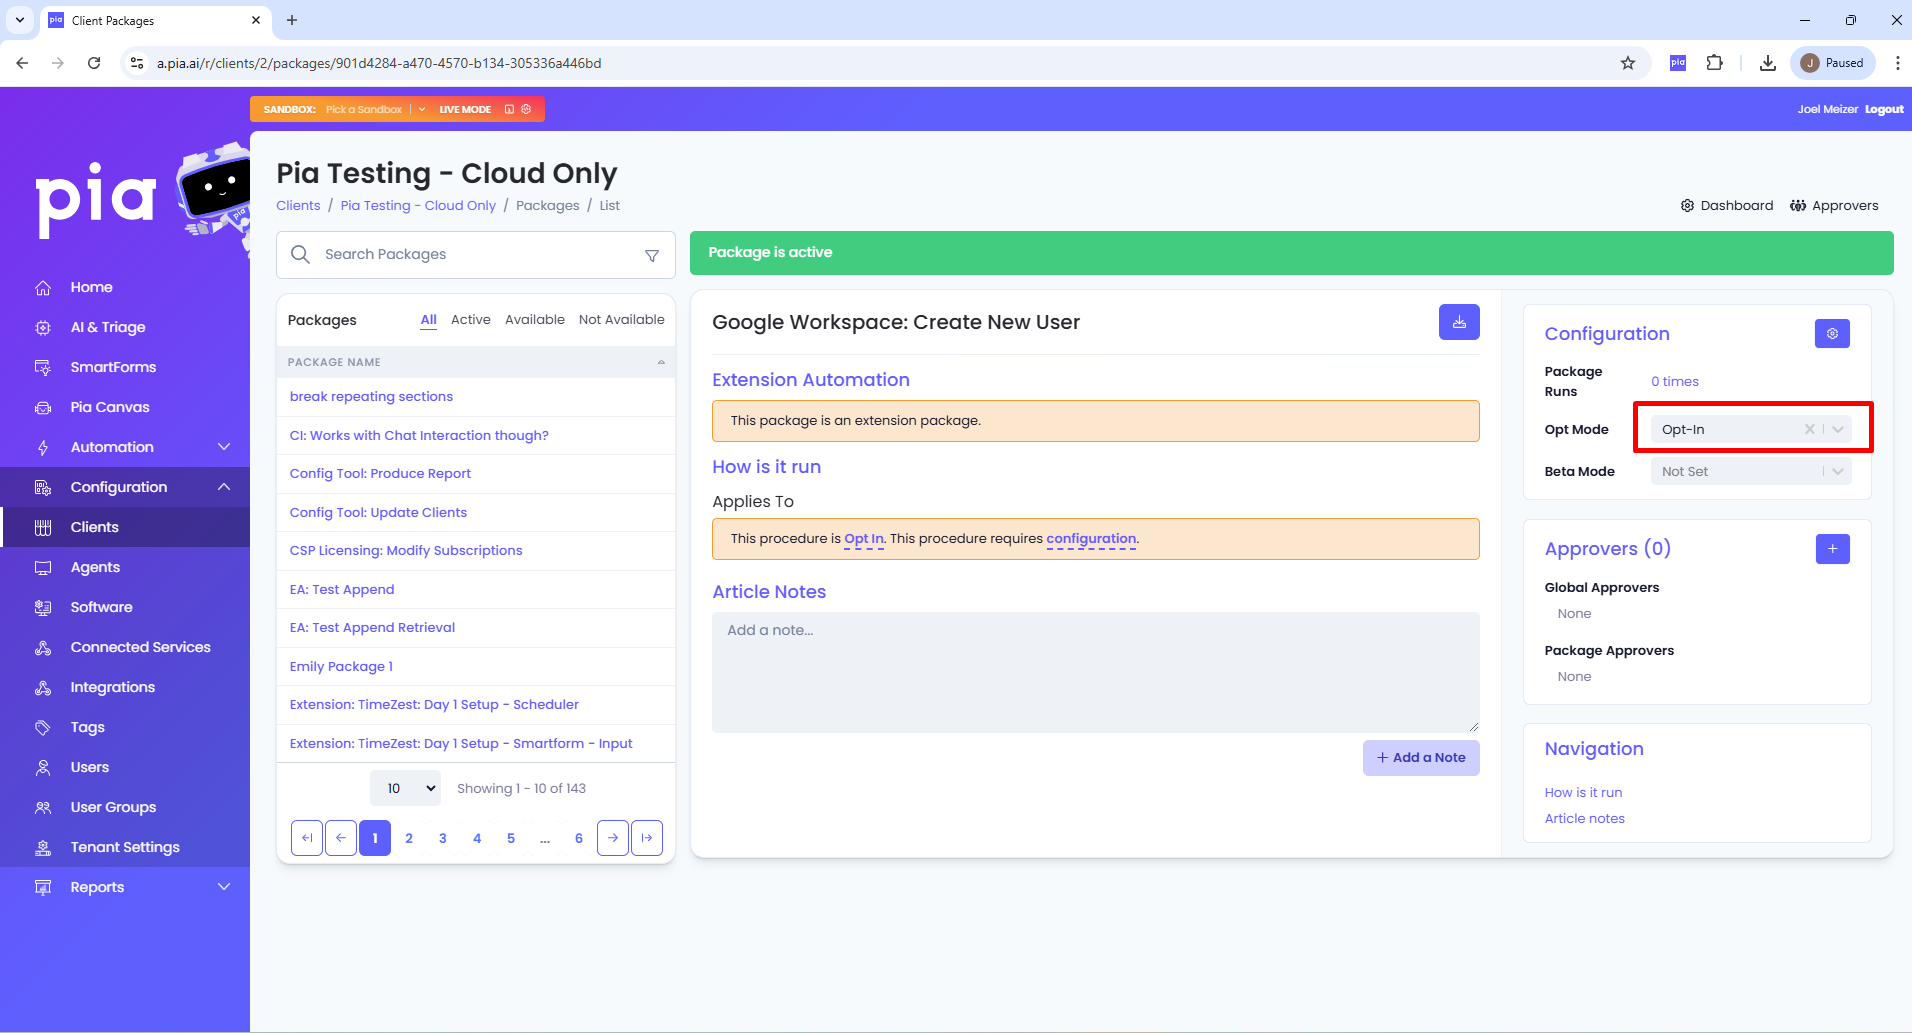
Task: Go to next page arrow in pagination
Action: [613, 838]
